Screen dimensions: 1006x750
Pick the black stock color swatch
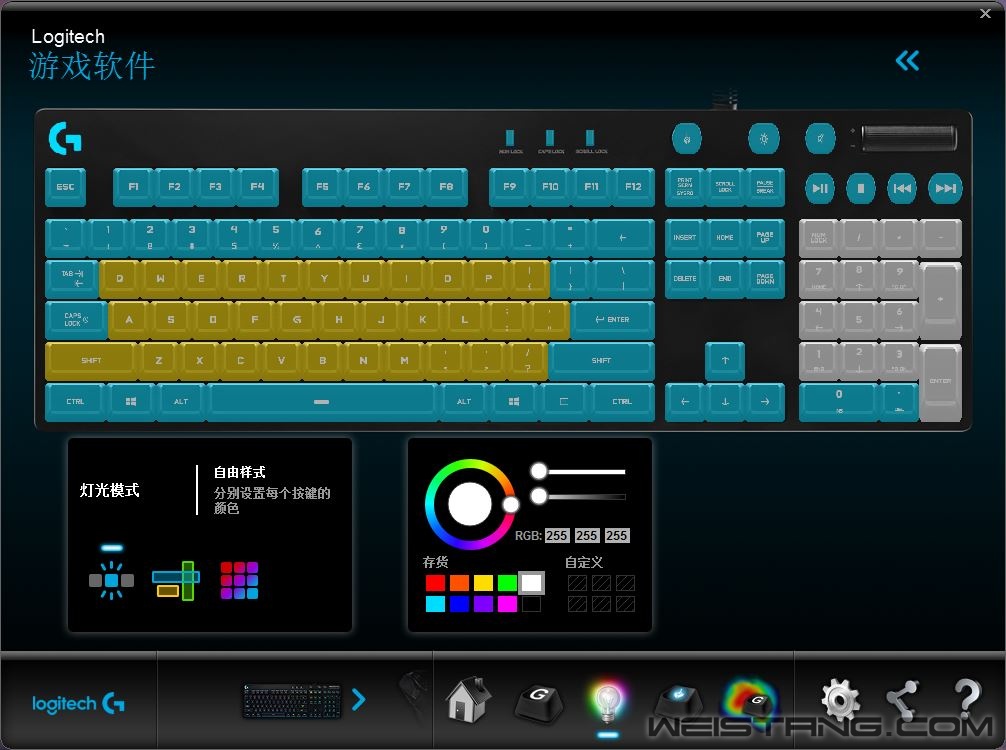(x=531, y=604)
